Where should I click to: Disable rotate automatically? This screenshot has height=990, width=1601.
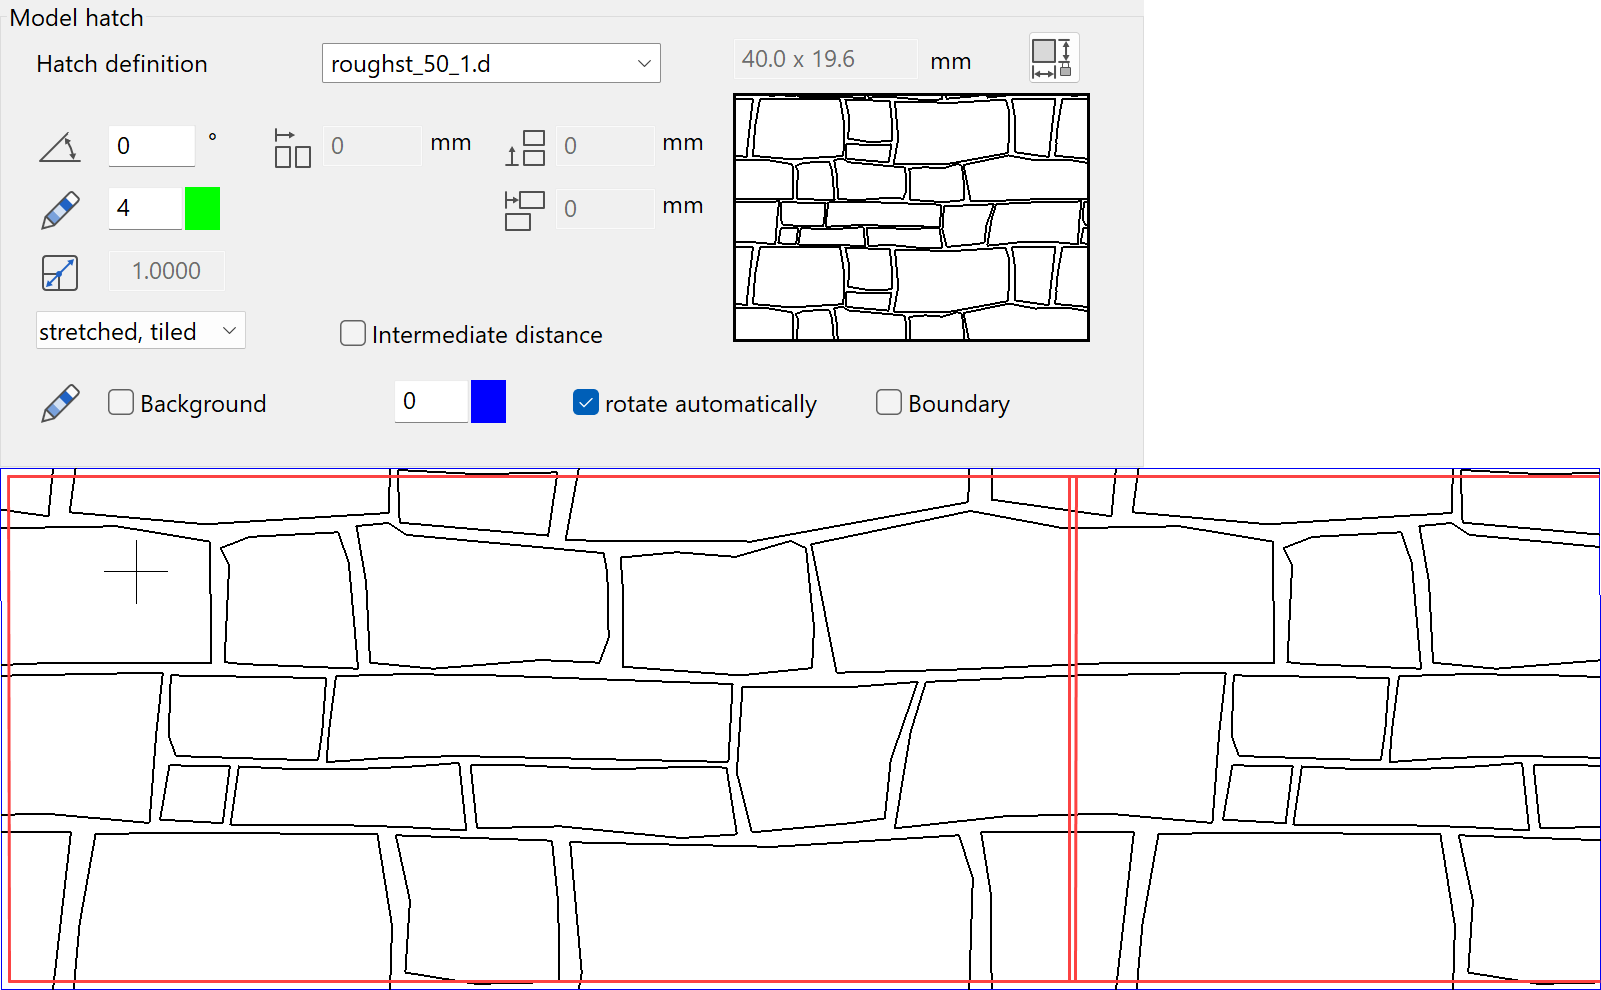(x=585, y=402)
